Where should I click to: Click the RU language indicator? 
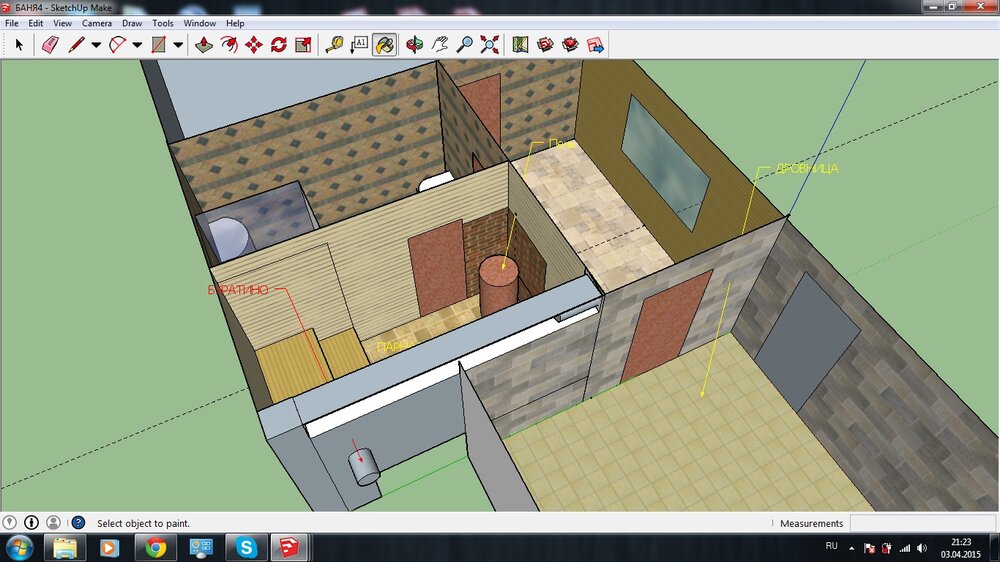point(832,546)
